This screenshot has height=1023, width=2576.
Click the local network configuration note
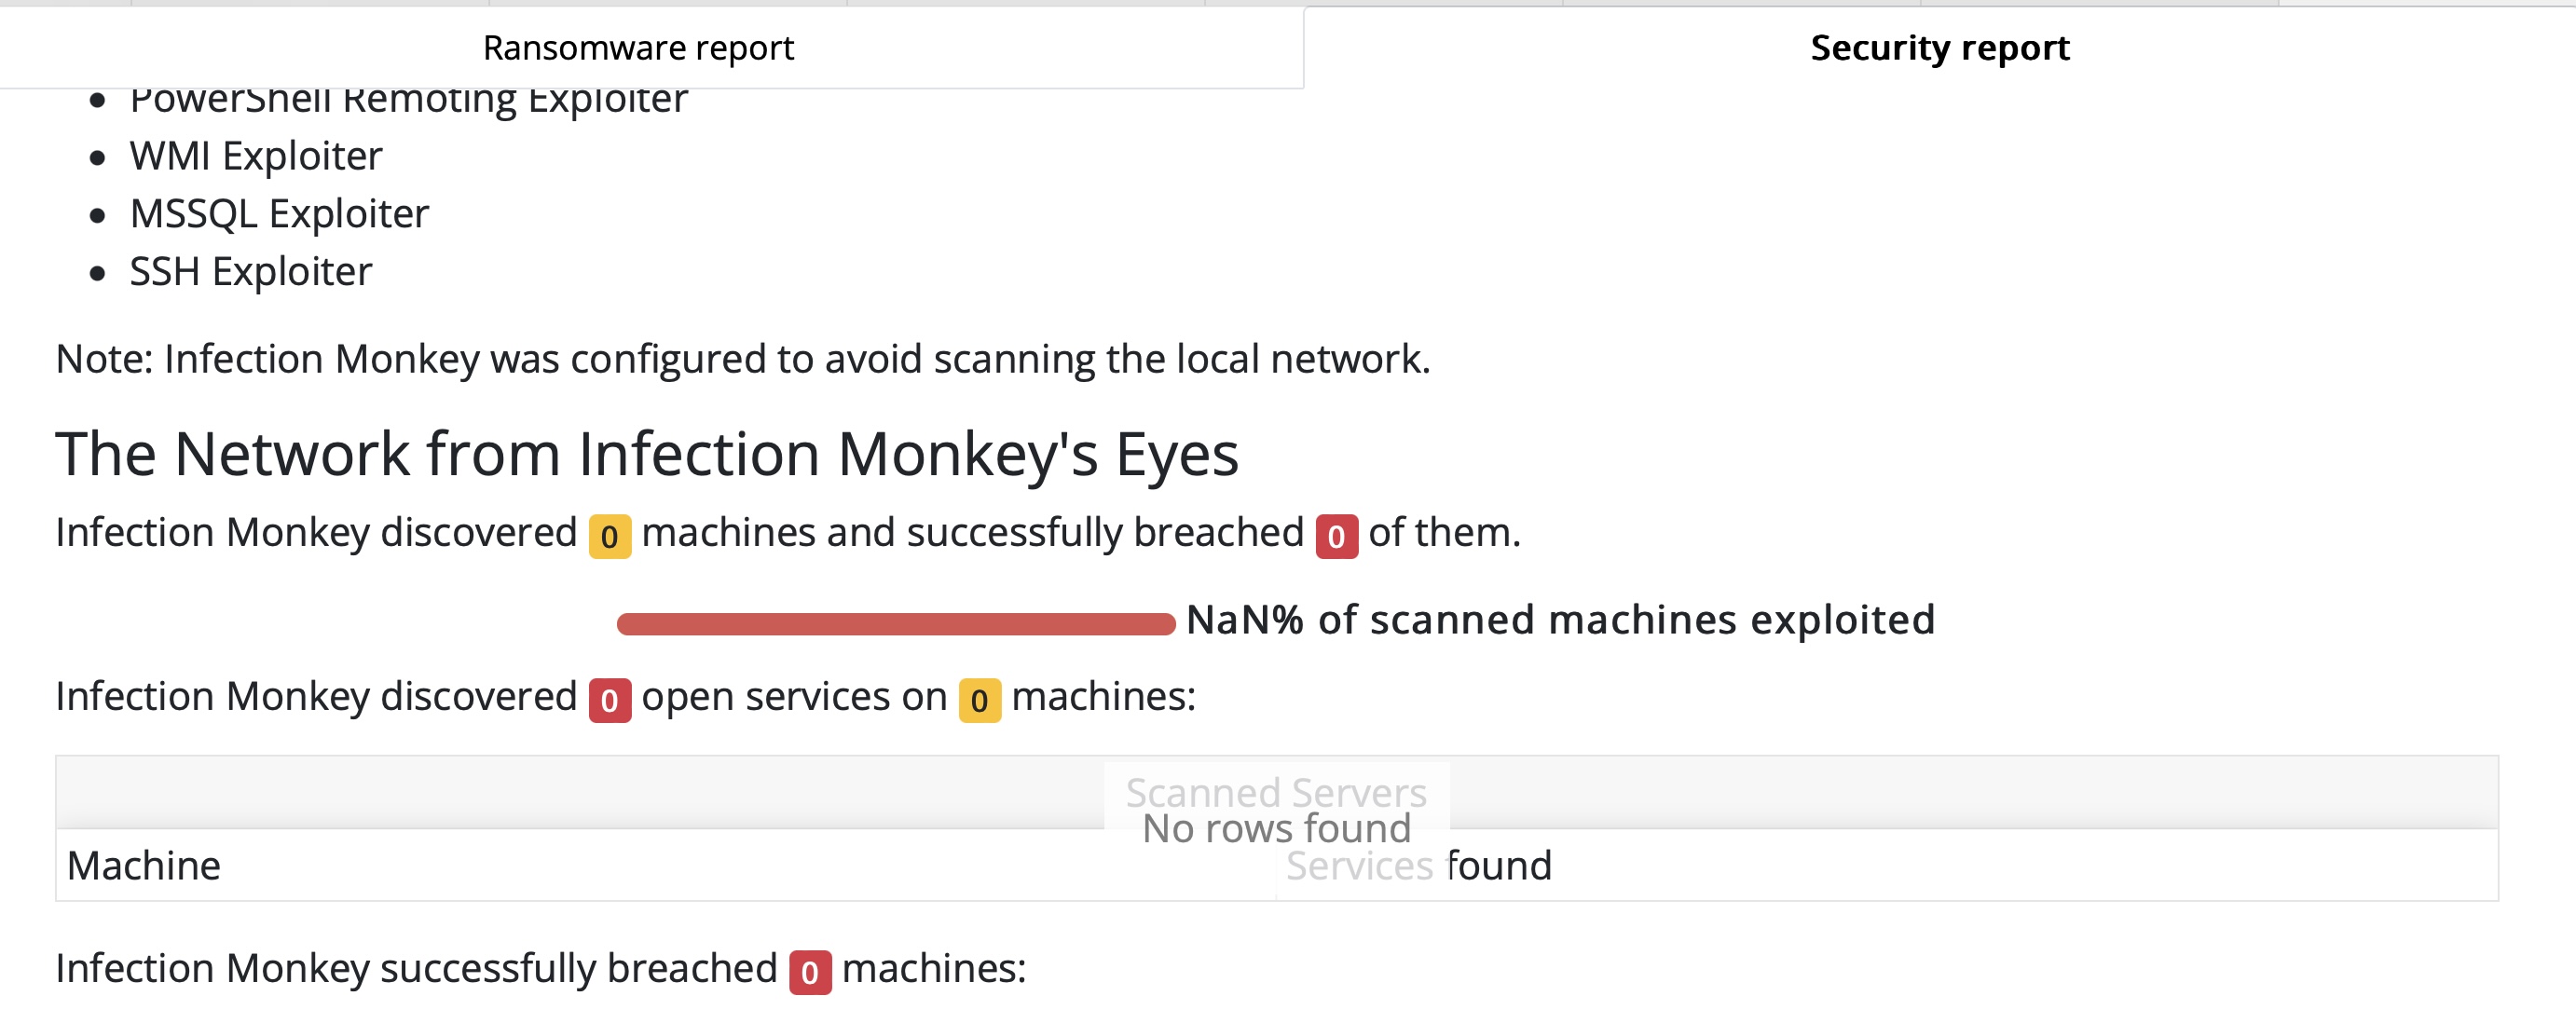tap(744, 358)
